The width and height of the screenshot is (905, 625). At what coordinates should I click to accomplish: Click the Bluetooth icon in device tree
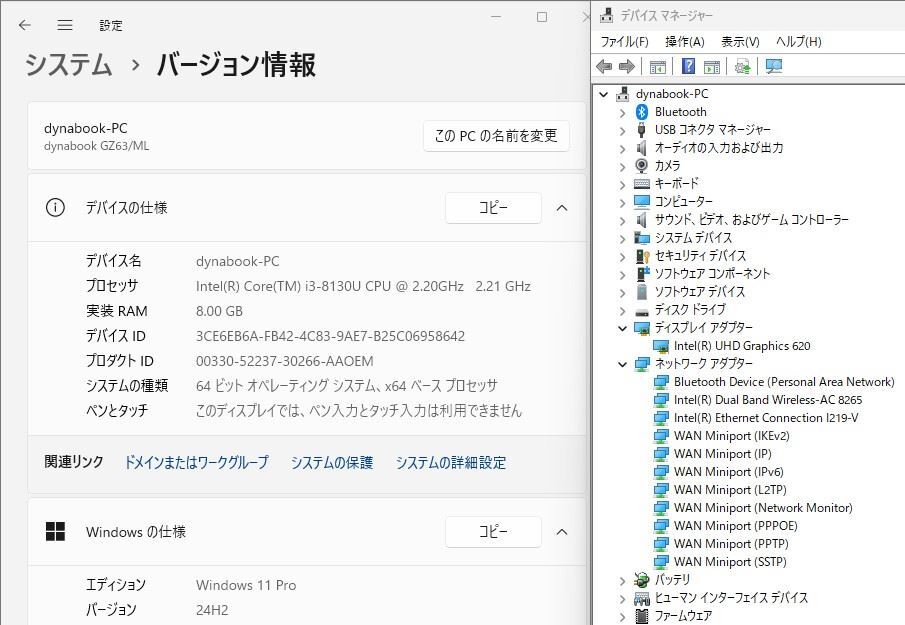point(642,111)
